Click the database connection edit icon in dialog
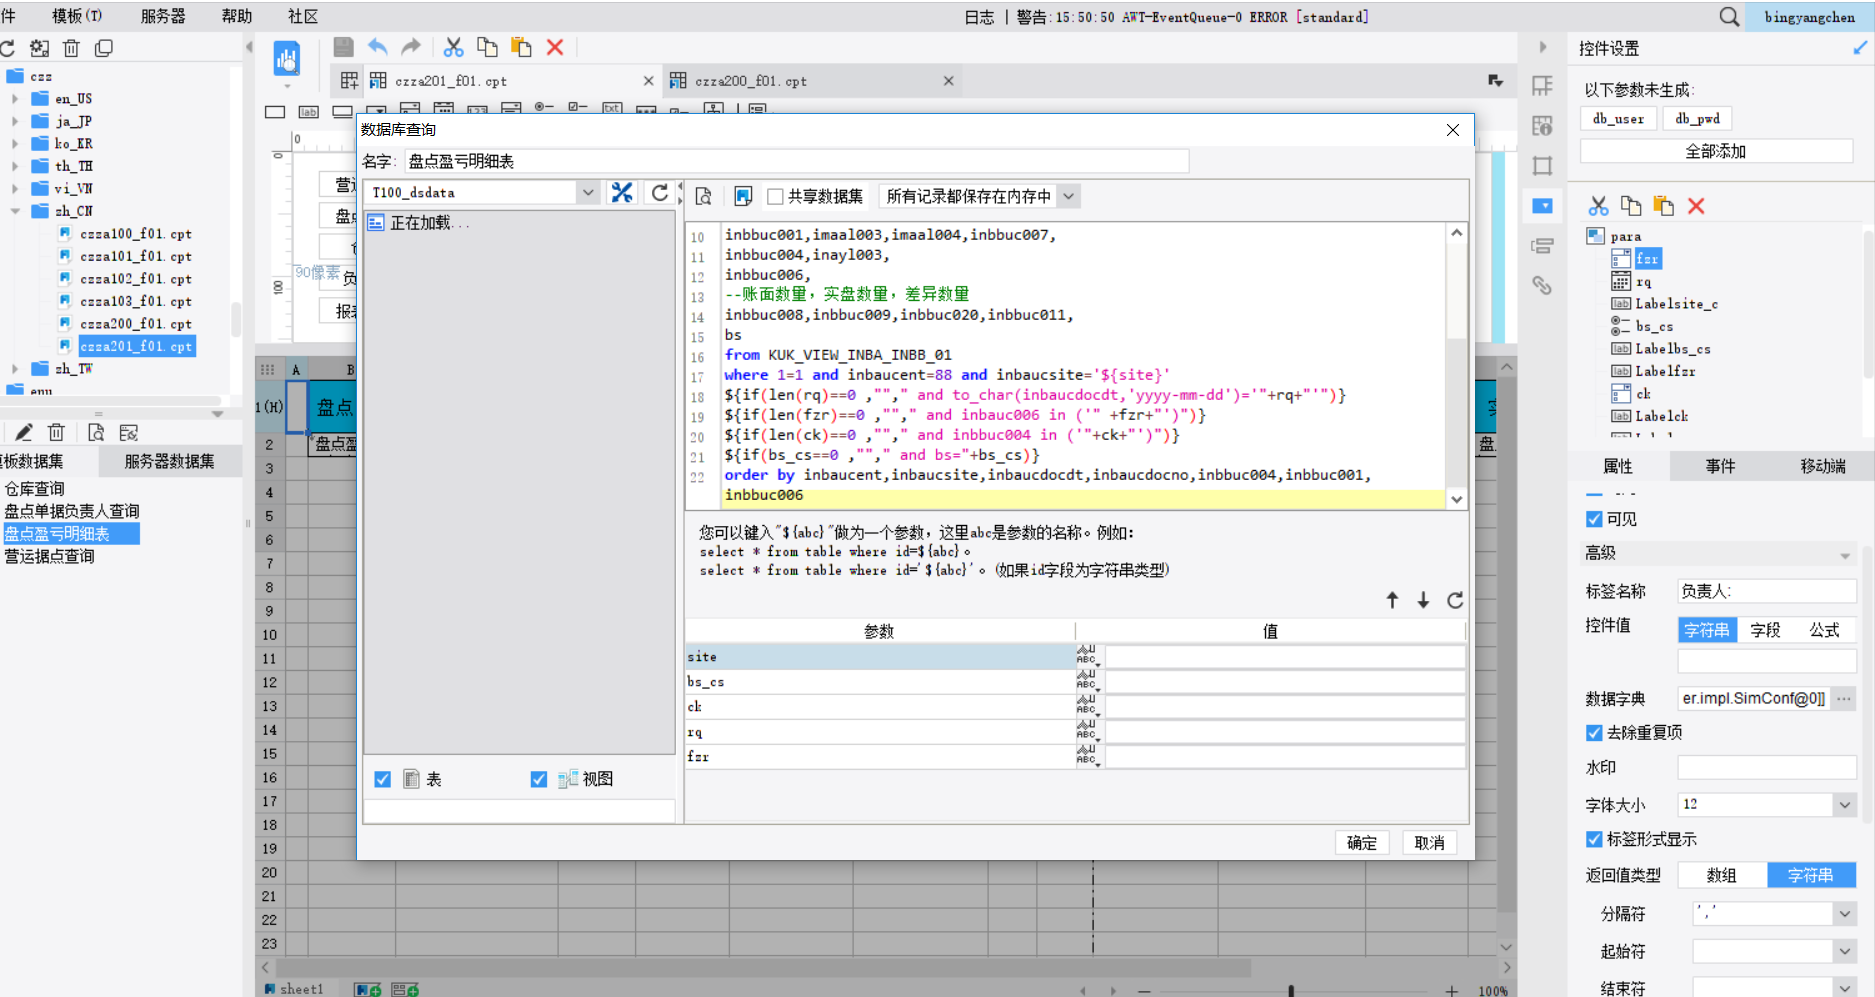The height and width of the screenshot is (997, 1875). pyautogui.click(x=622, y=193)
